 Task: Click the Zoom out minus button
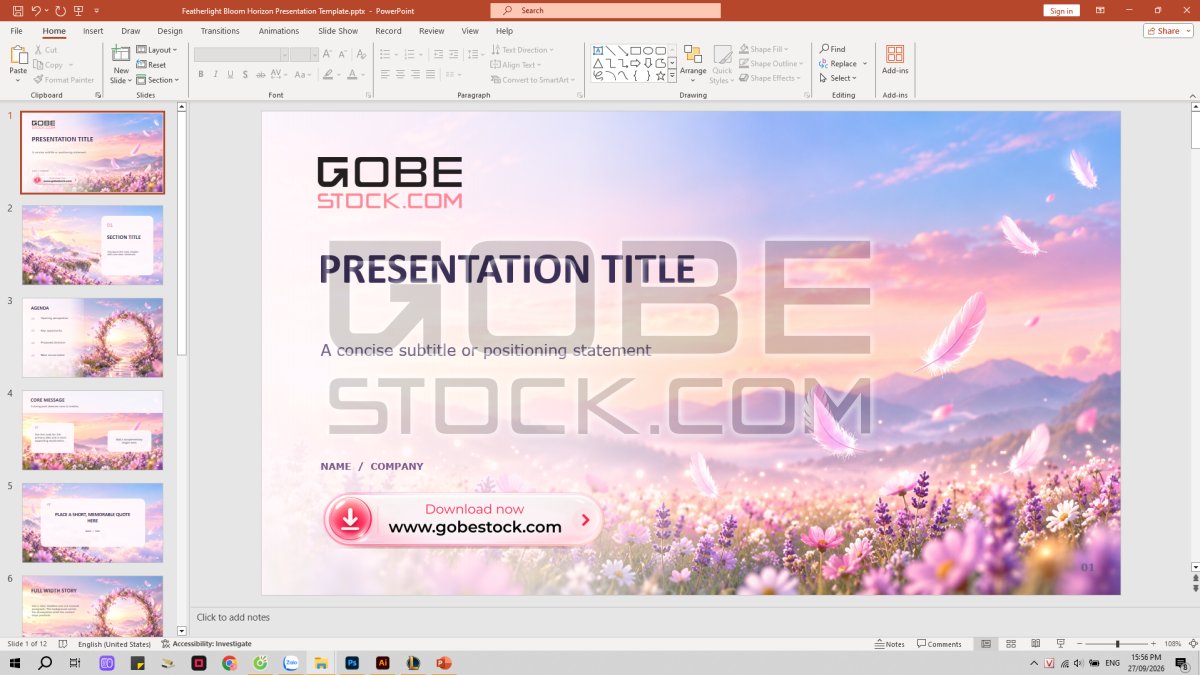[1079, 644]
